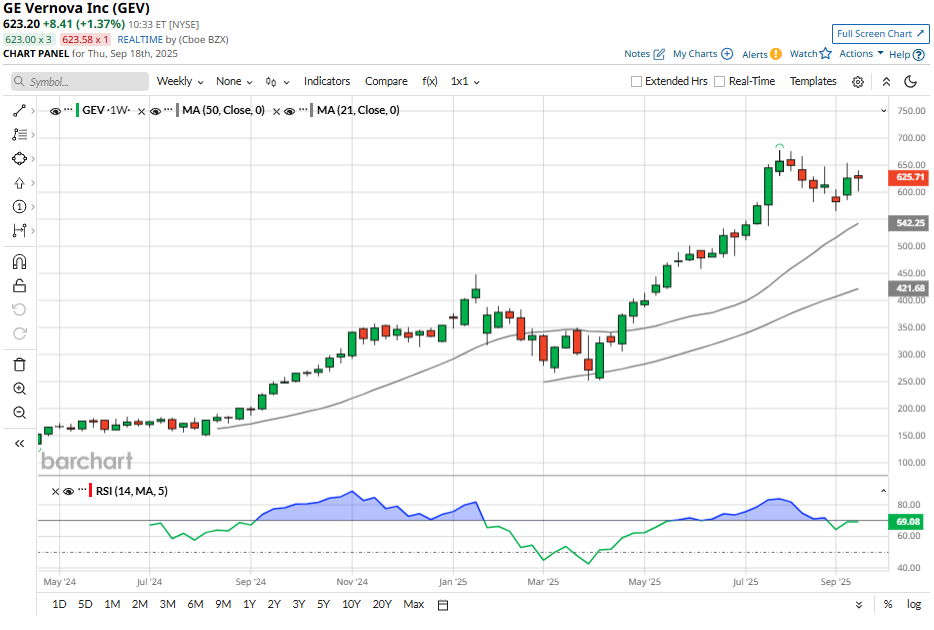
Task: Click the Symbol search field
Action: coord(80,82)
